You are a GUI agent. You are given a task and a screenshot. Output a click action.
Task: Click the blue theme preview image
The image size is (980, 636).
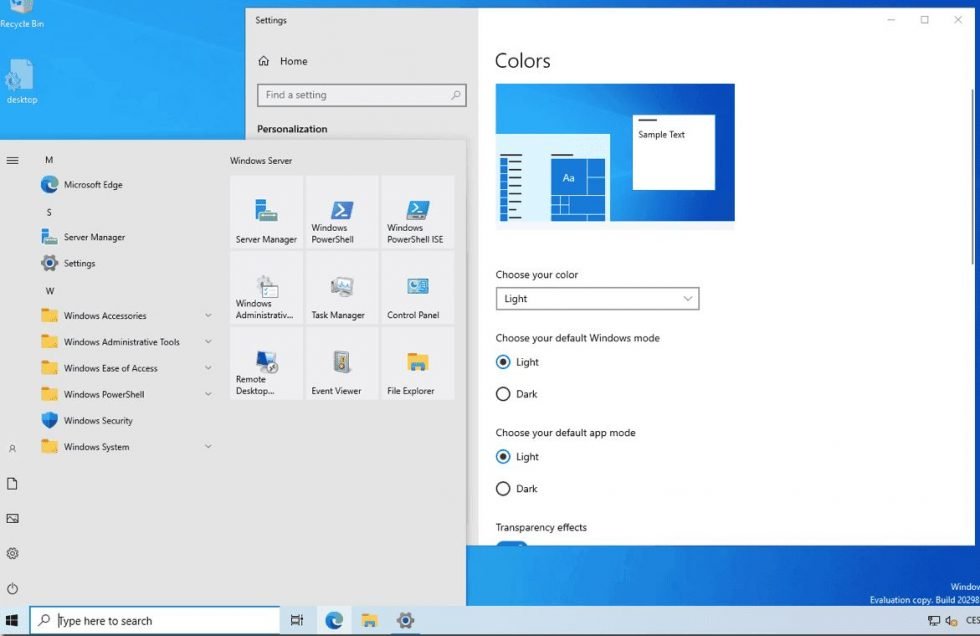pyautogui.click(x=614, y=154)
